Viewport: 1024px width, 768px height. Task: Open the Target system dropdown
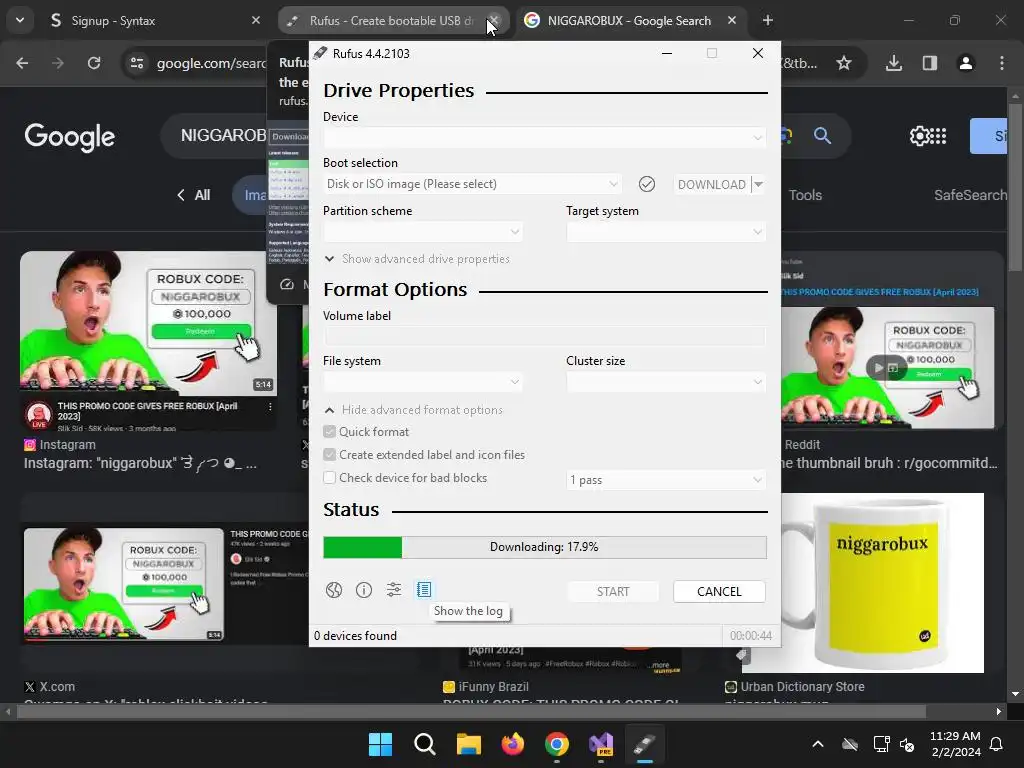pos(665,232)
